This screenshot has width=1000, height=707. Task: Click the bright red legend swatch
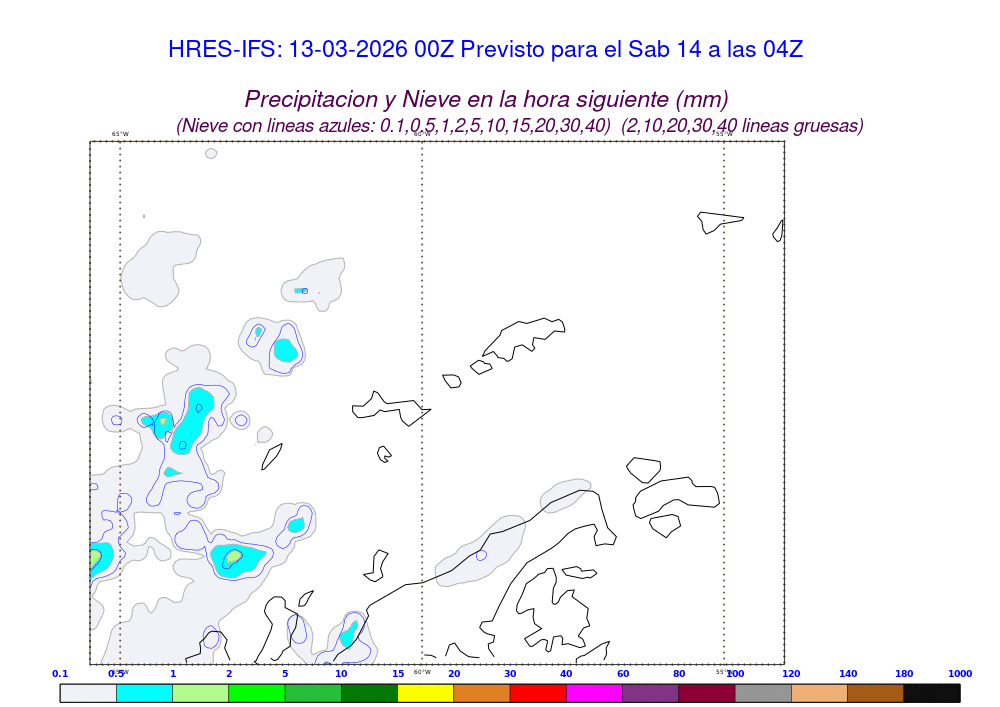tap(538, 692)
